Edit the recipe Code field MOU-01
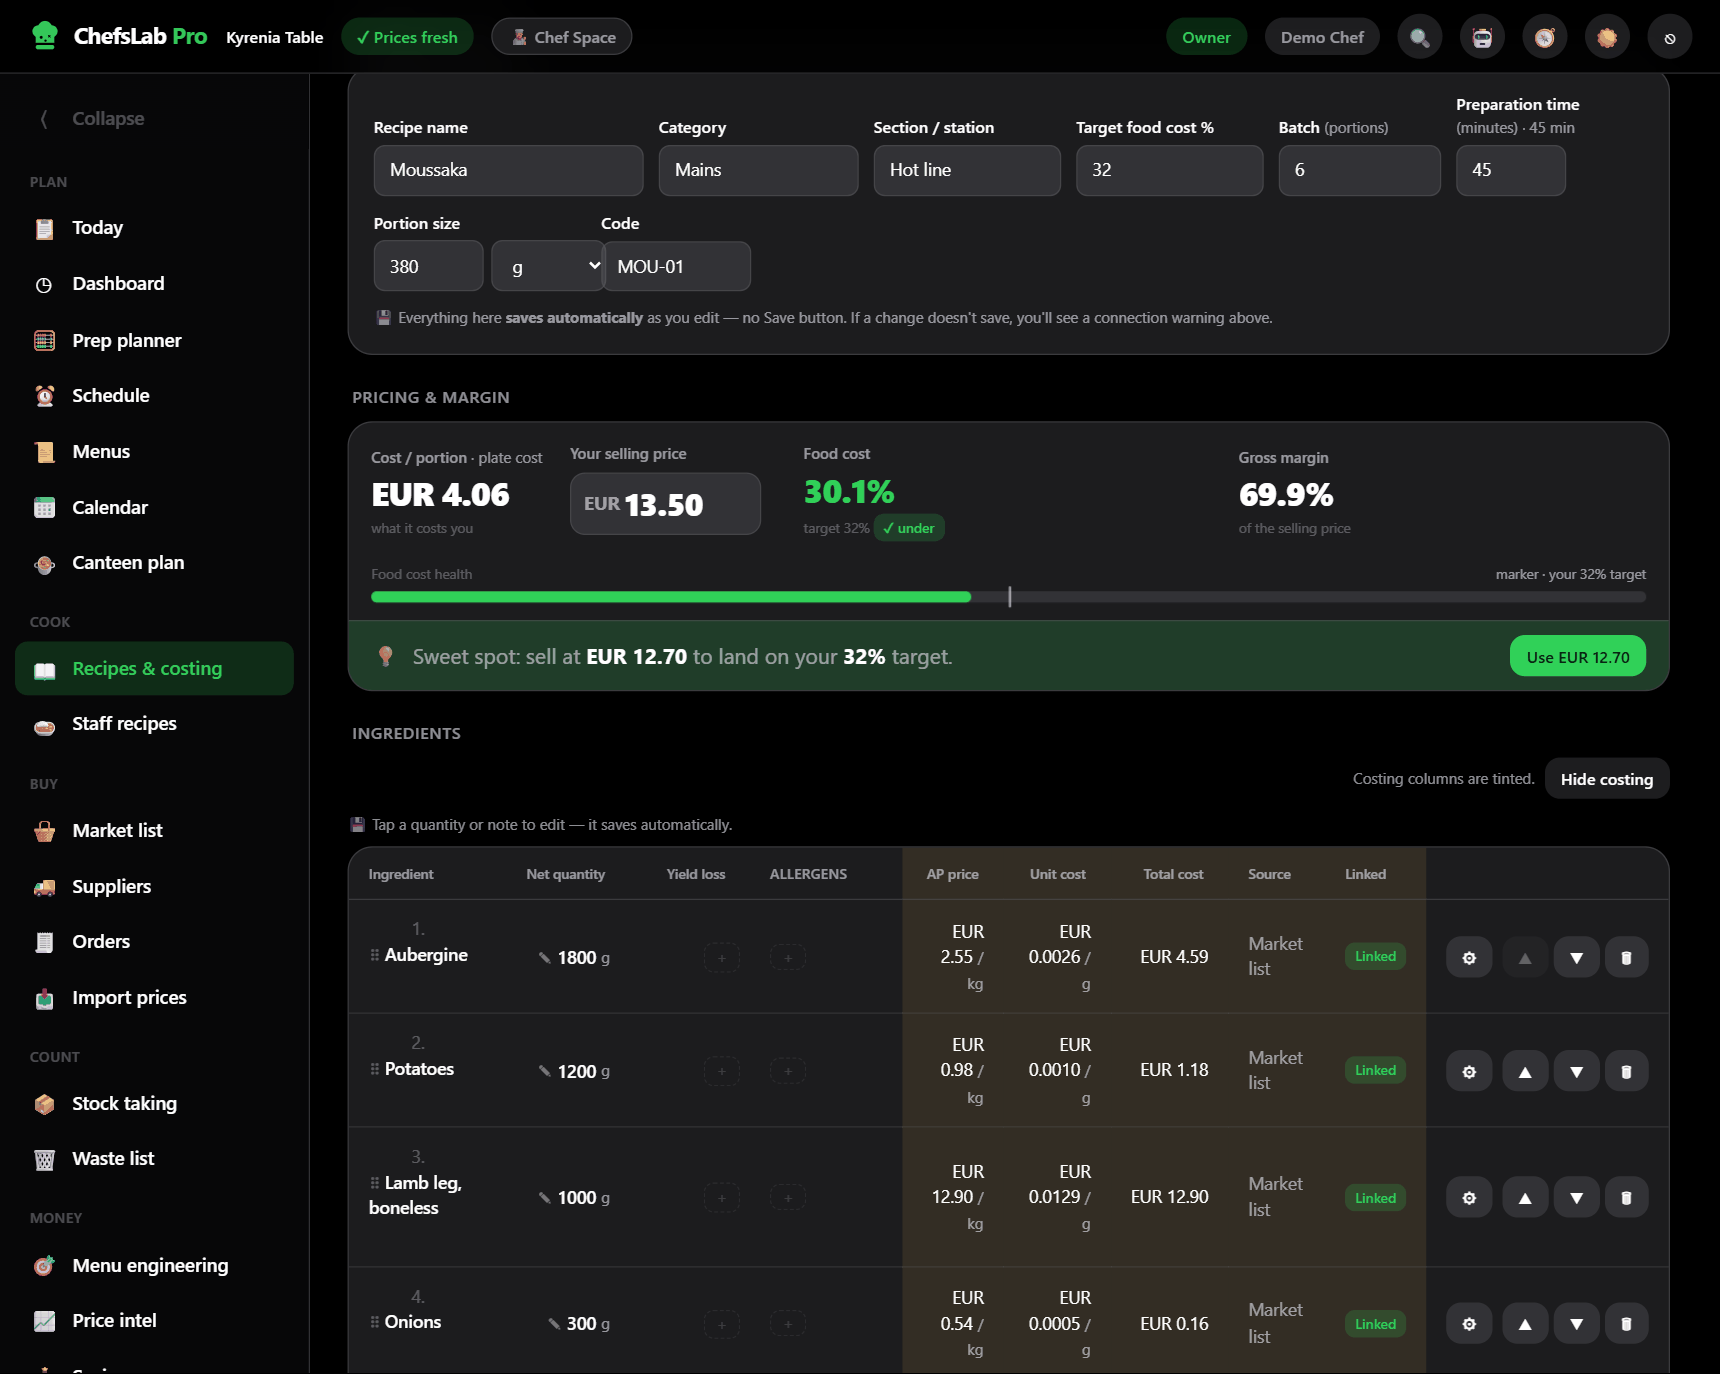 (677, 266)
